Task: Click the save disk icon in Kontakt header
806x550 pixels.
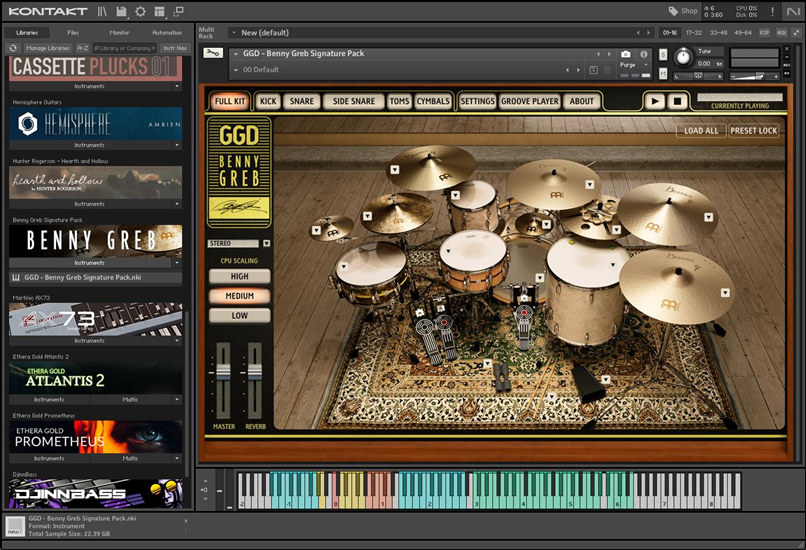Action: (x=121, y=12)
